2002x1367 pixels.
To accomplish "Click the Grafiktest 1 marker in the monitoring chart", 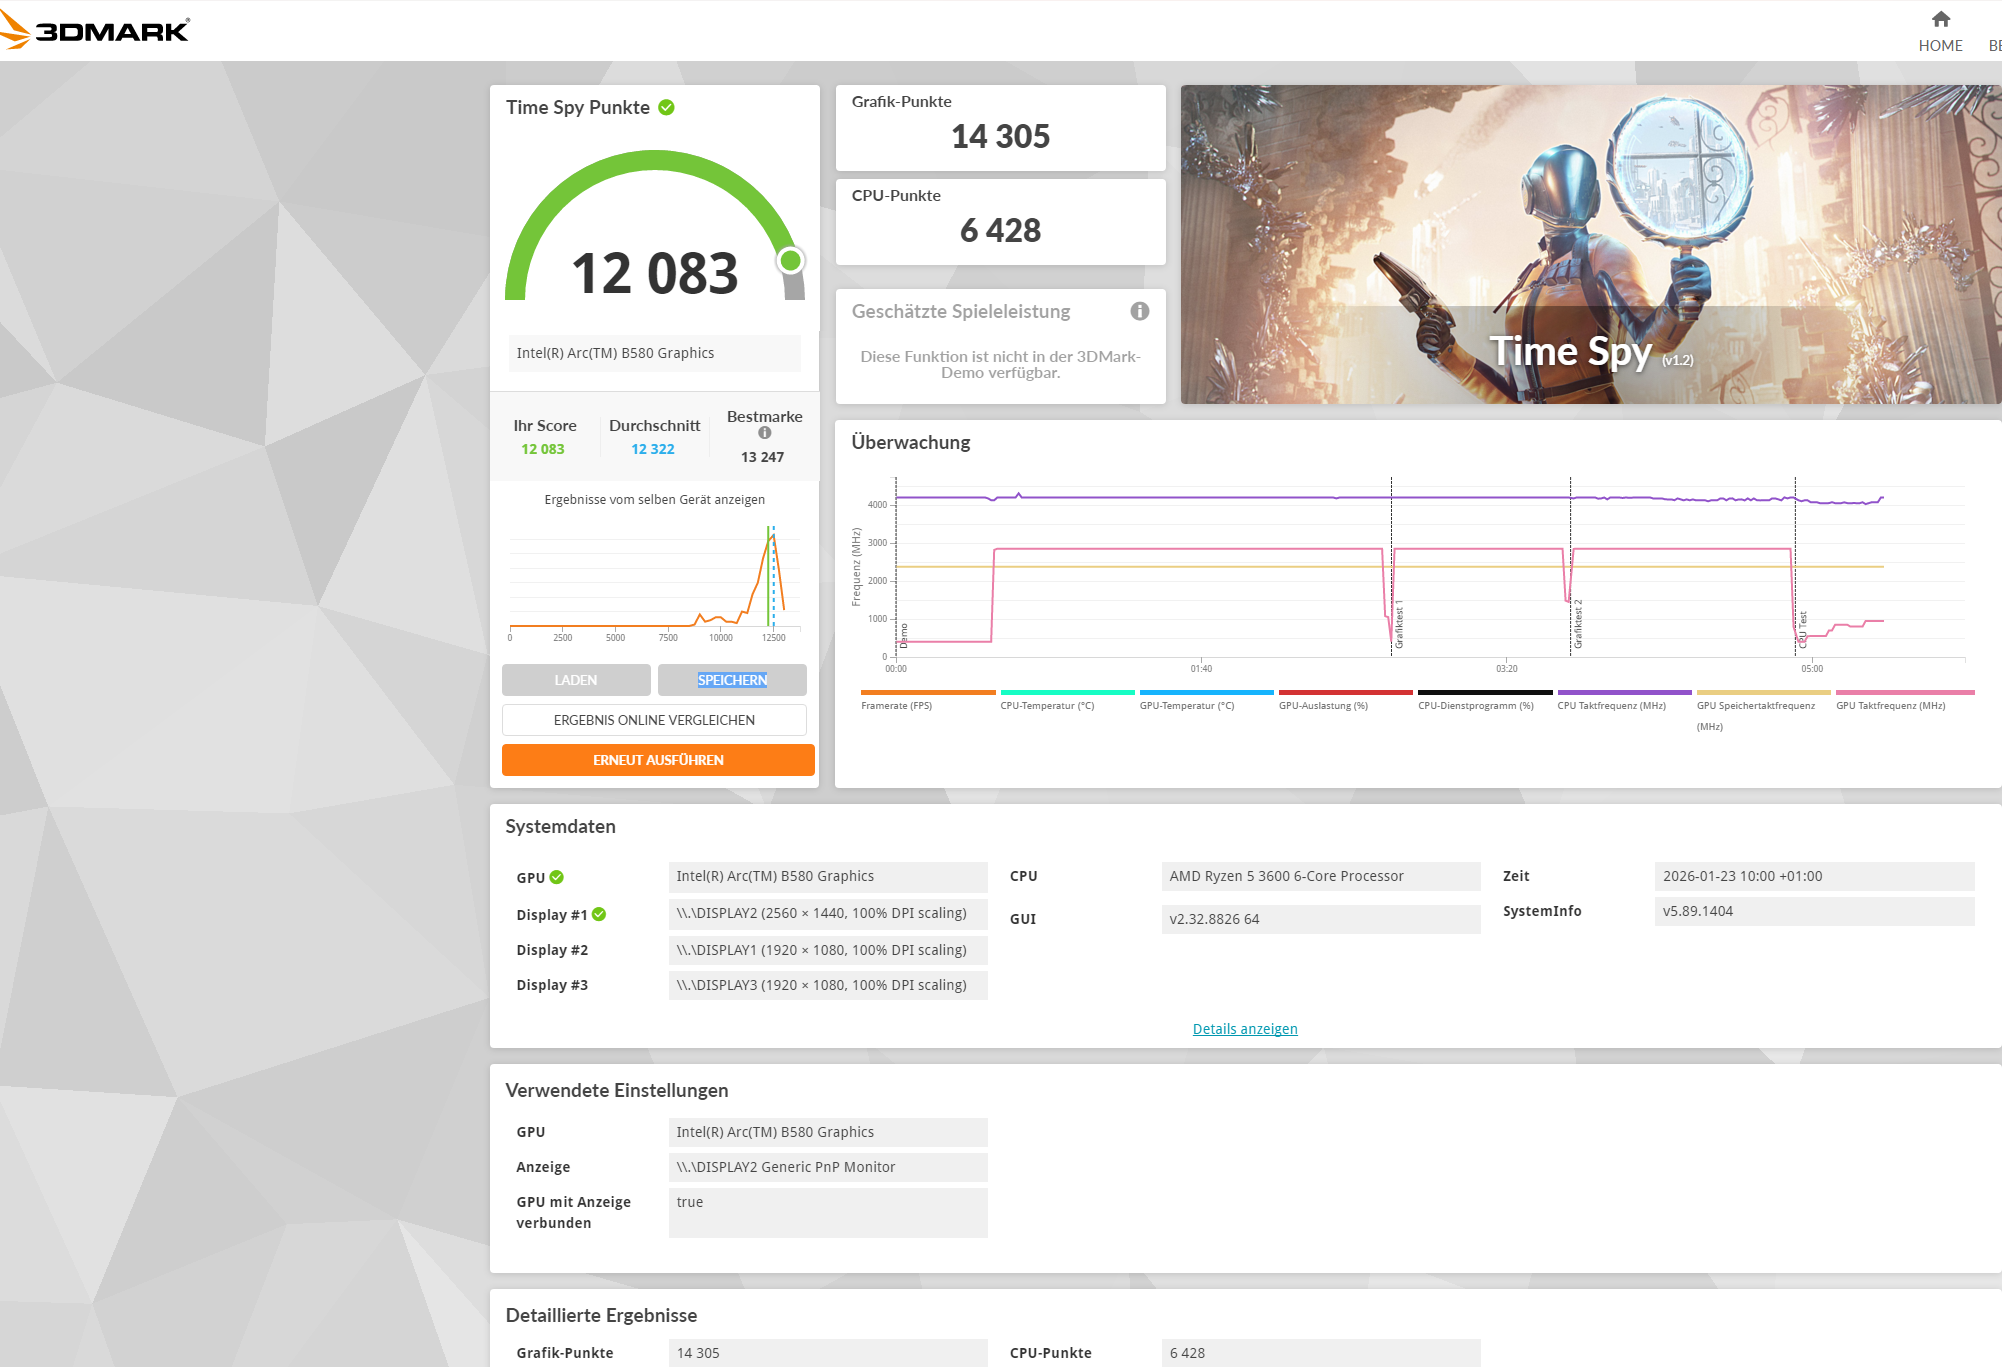I will pos(1399,625).
